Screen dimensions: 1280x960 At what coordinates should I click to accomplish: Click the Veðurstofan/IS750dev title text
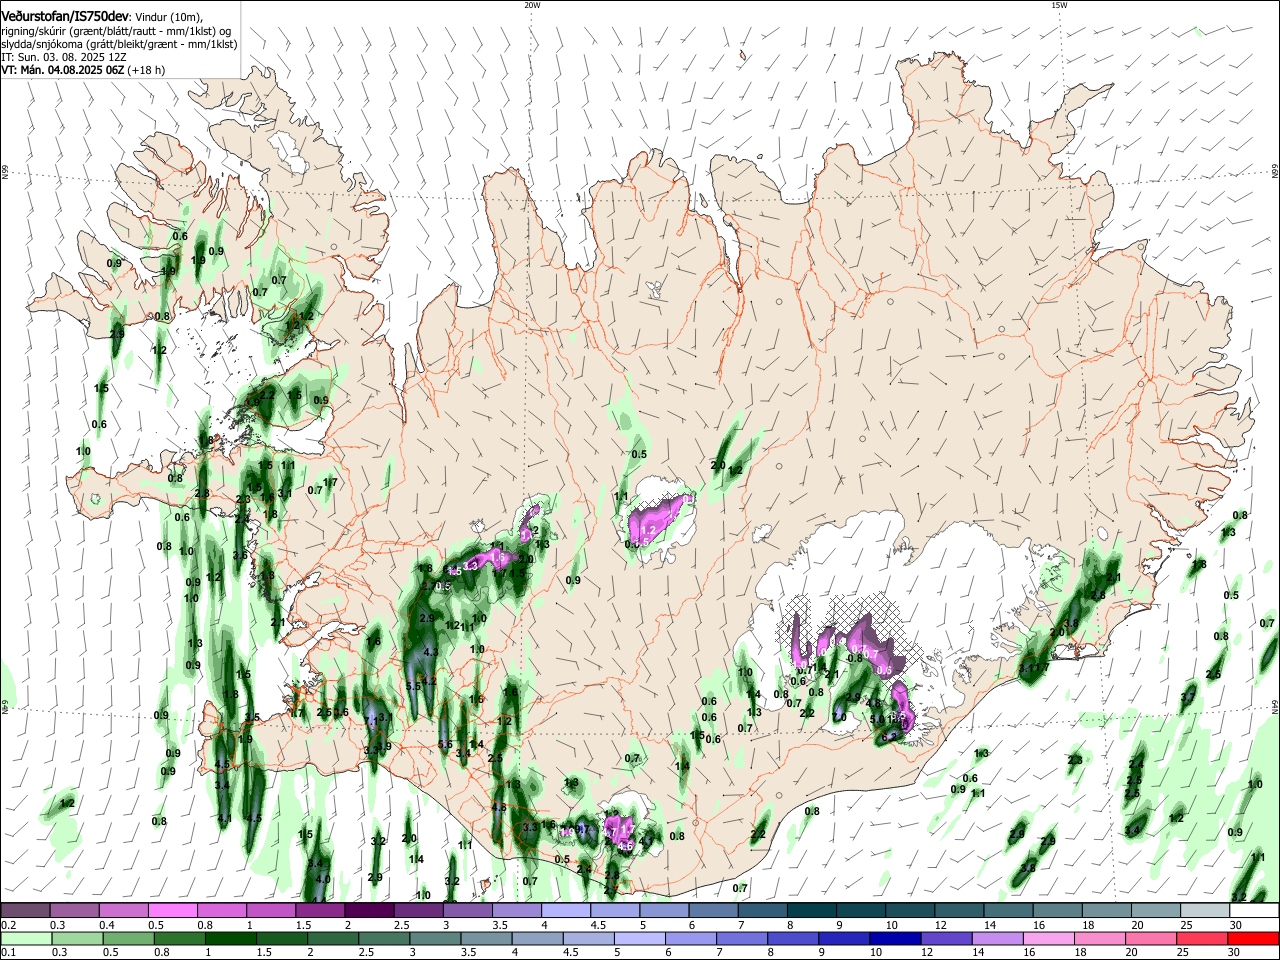click(65, 16)
